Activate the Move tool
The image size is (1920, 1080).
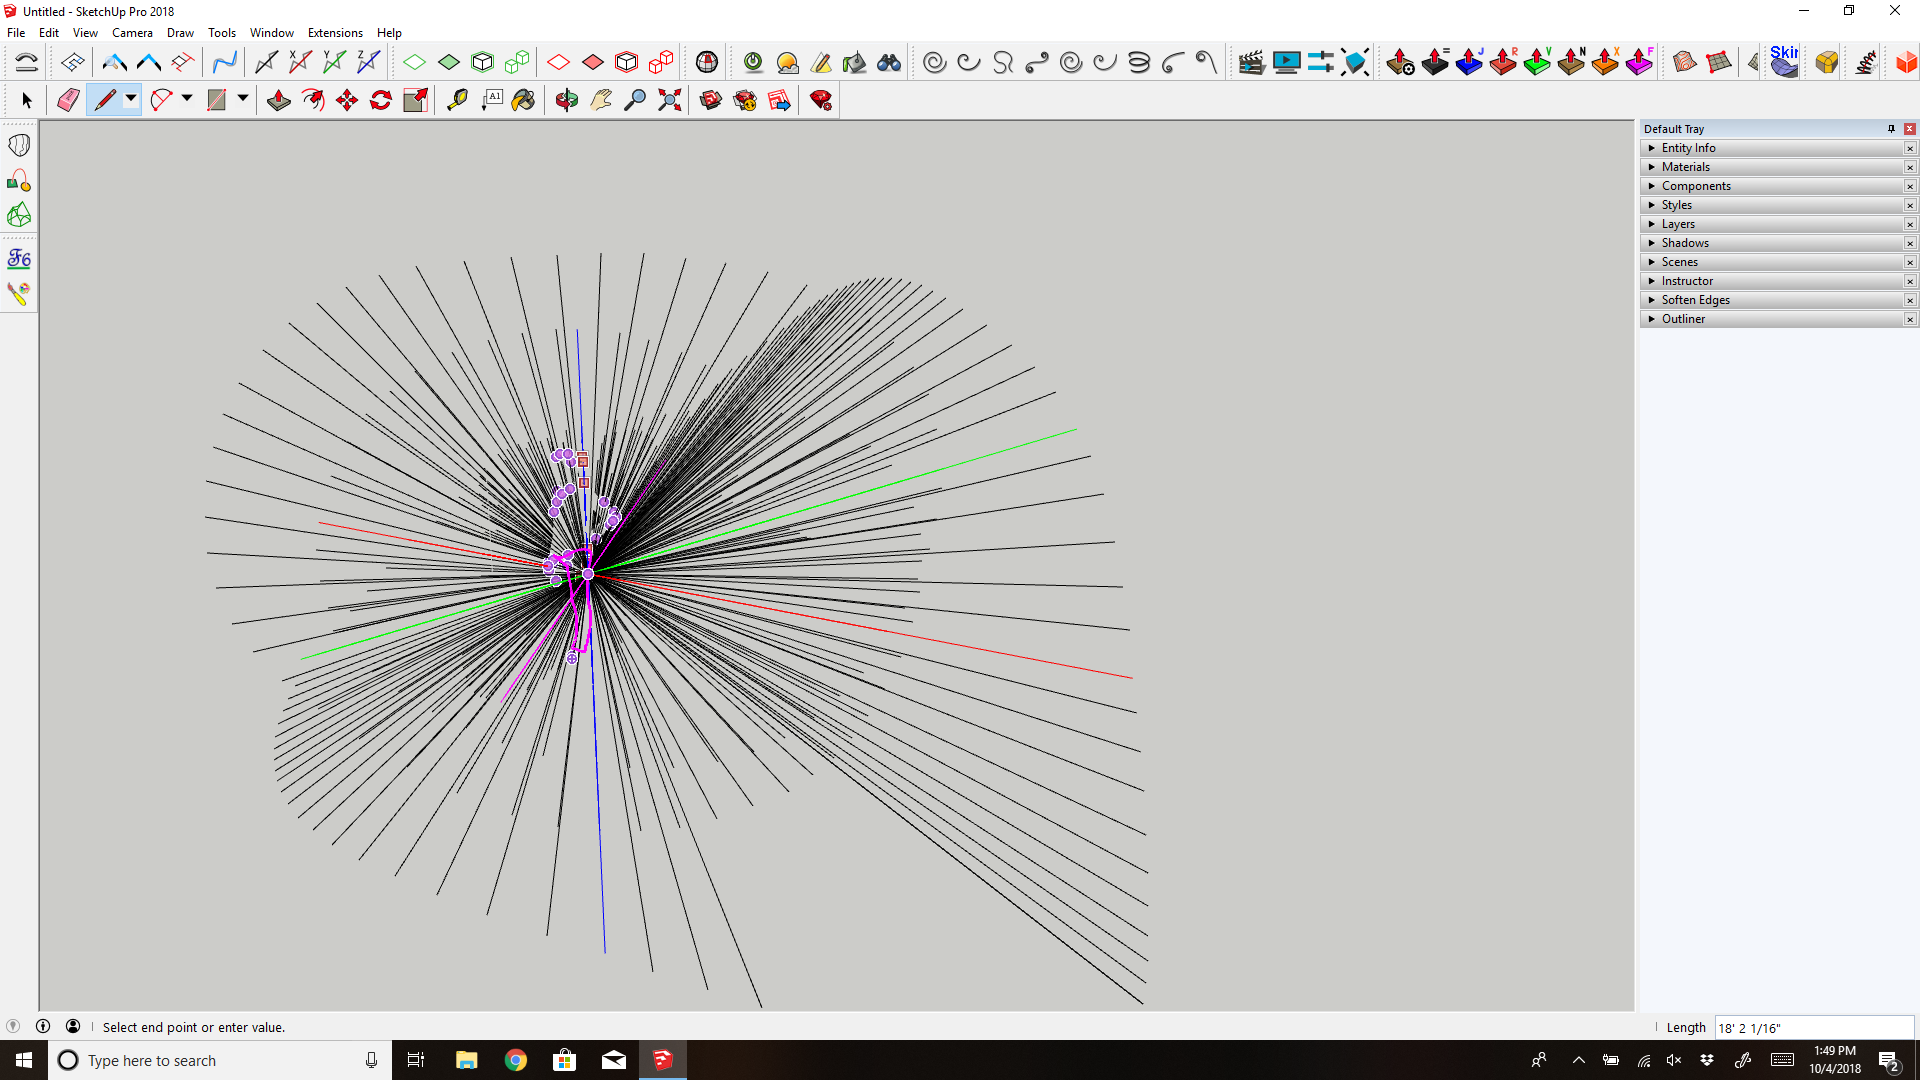coord(347,100)
